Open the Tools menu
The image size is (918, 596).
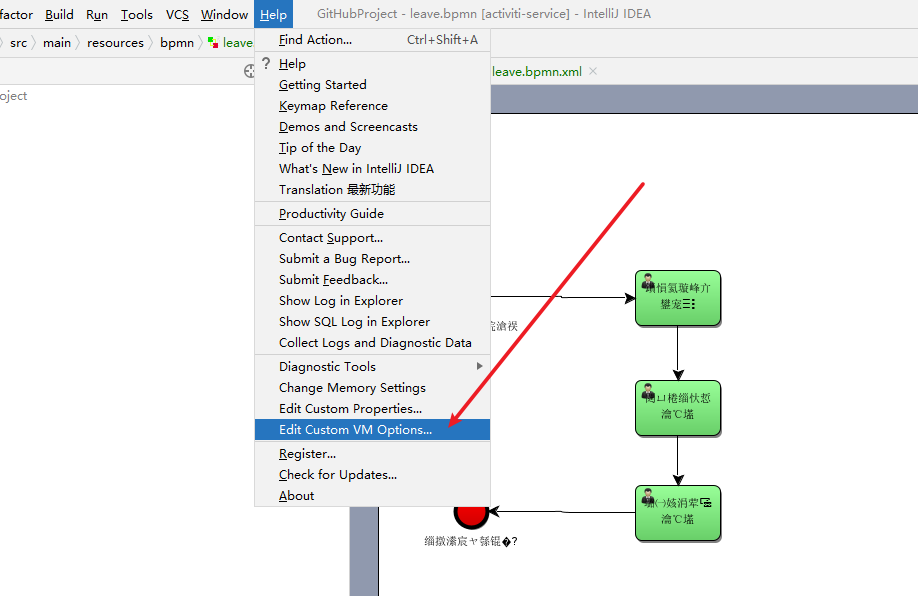tap(136, 15)
